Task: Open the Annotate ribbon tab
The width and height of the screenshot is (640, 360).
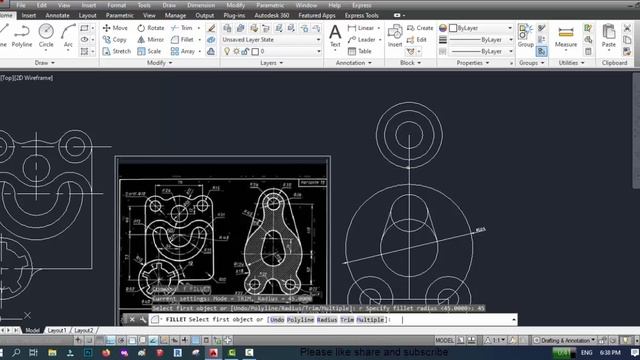Action: pos(58,16)
